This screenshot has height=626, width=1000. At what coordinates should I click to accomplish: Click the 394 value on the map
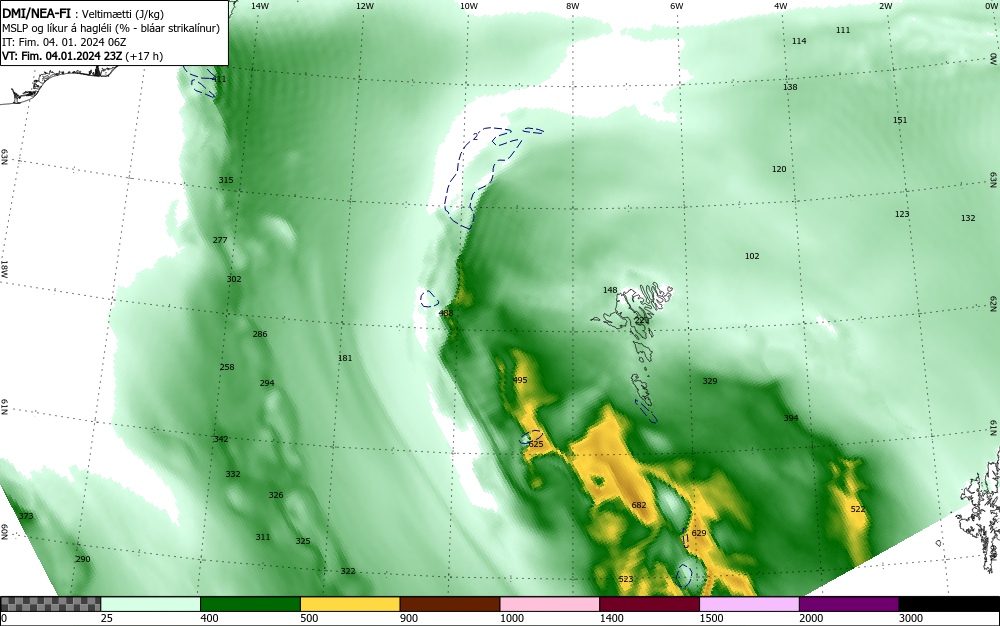tap(791, 418)
